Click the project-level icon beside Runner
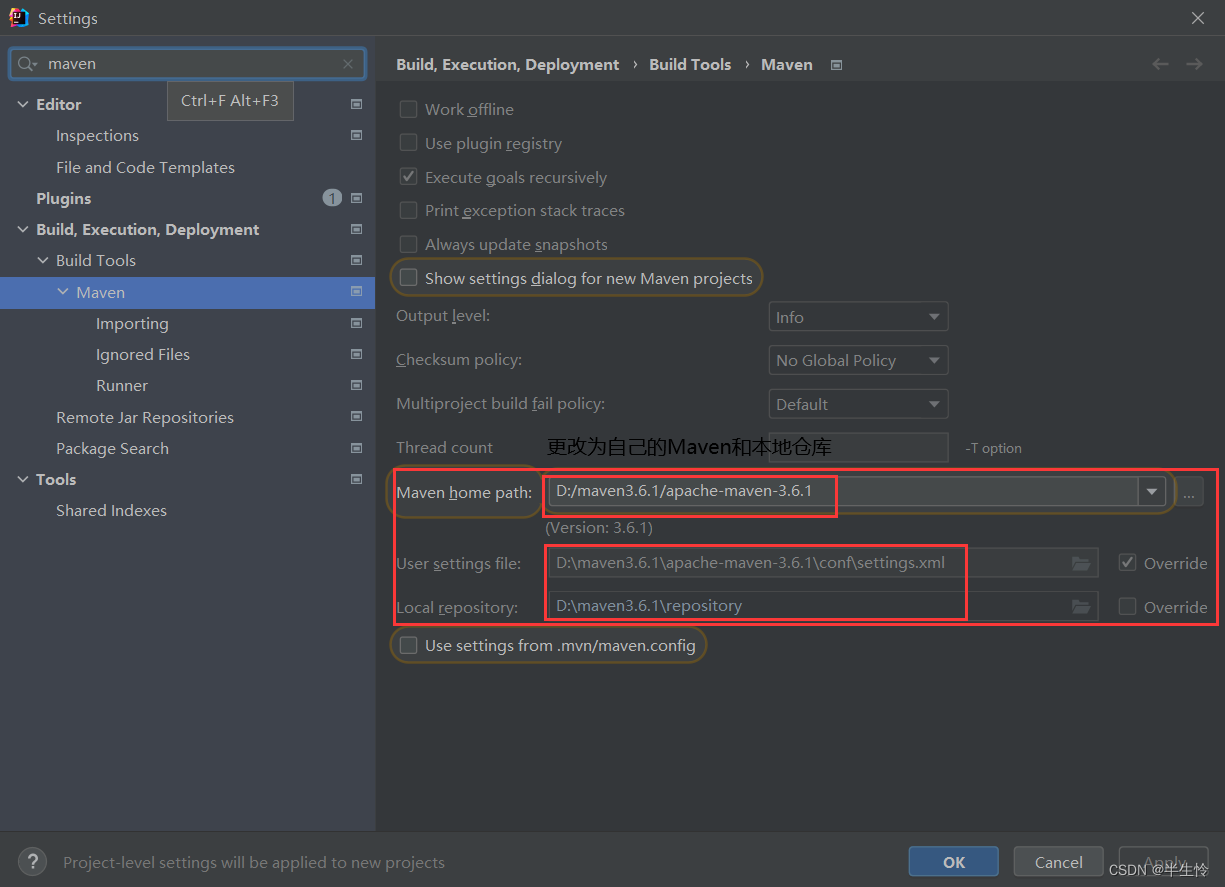 [x=357, y=385]
